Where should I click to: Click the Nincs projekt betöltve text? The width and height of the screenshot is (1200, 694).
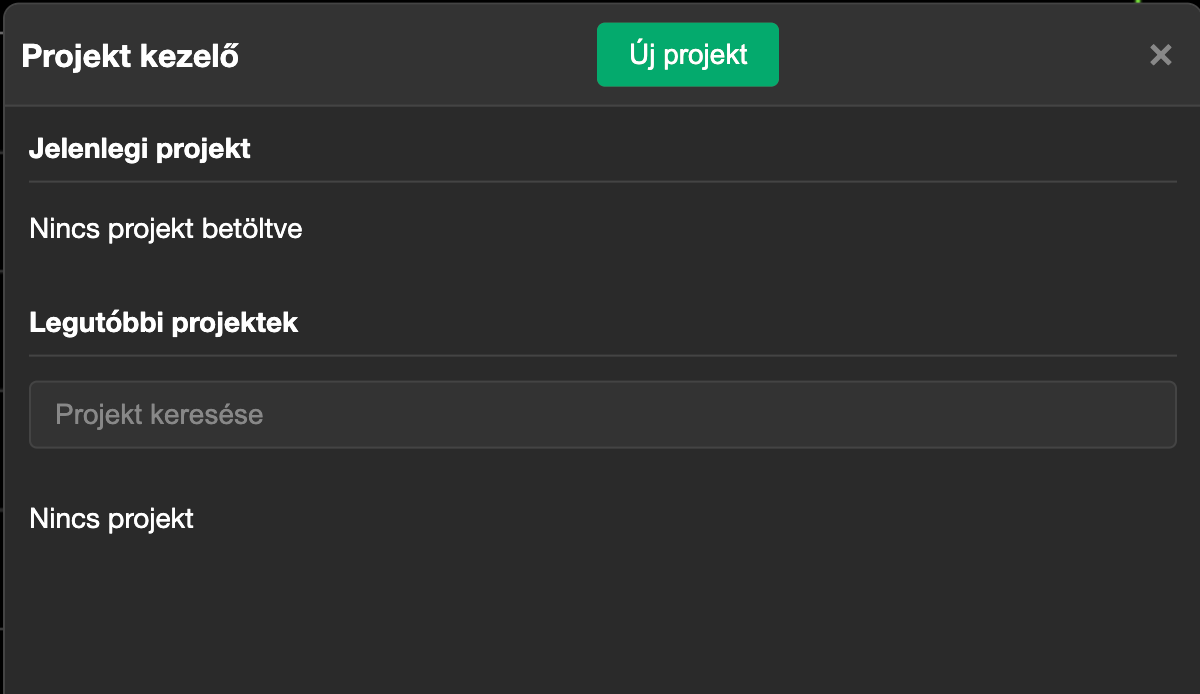[165, 229]
